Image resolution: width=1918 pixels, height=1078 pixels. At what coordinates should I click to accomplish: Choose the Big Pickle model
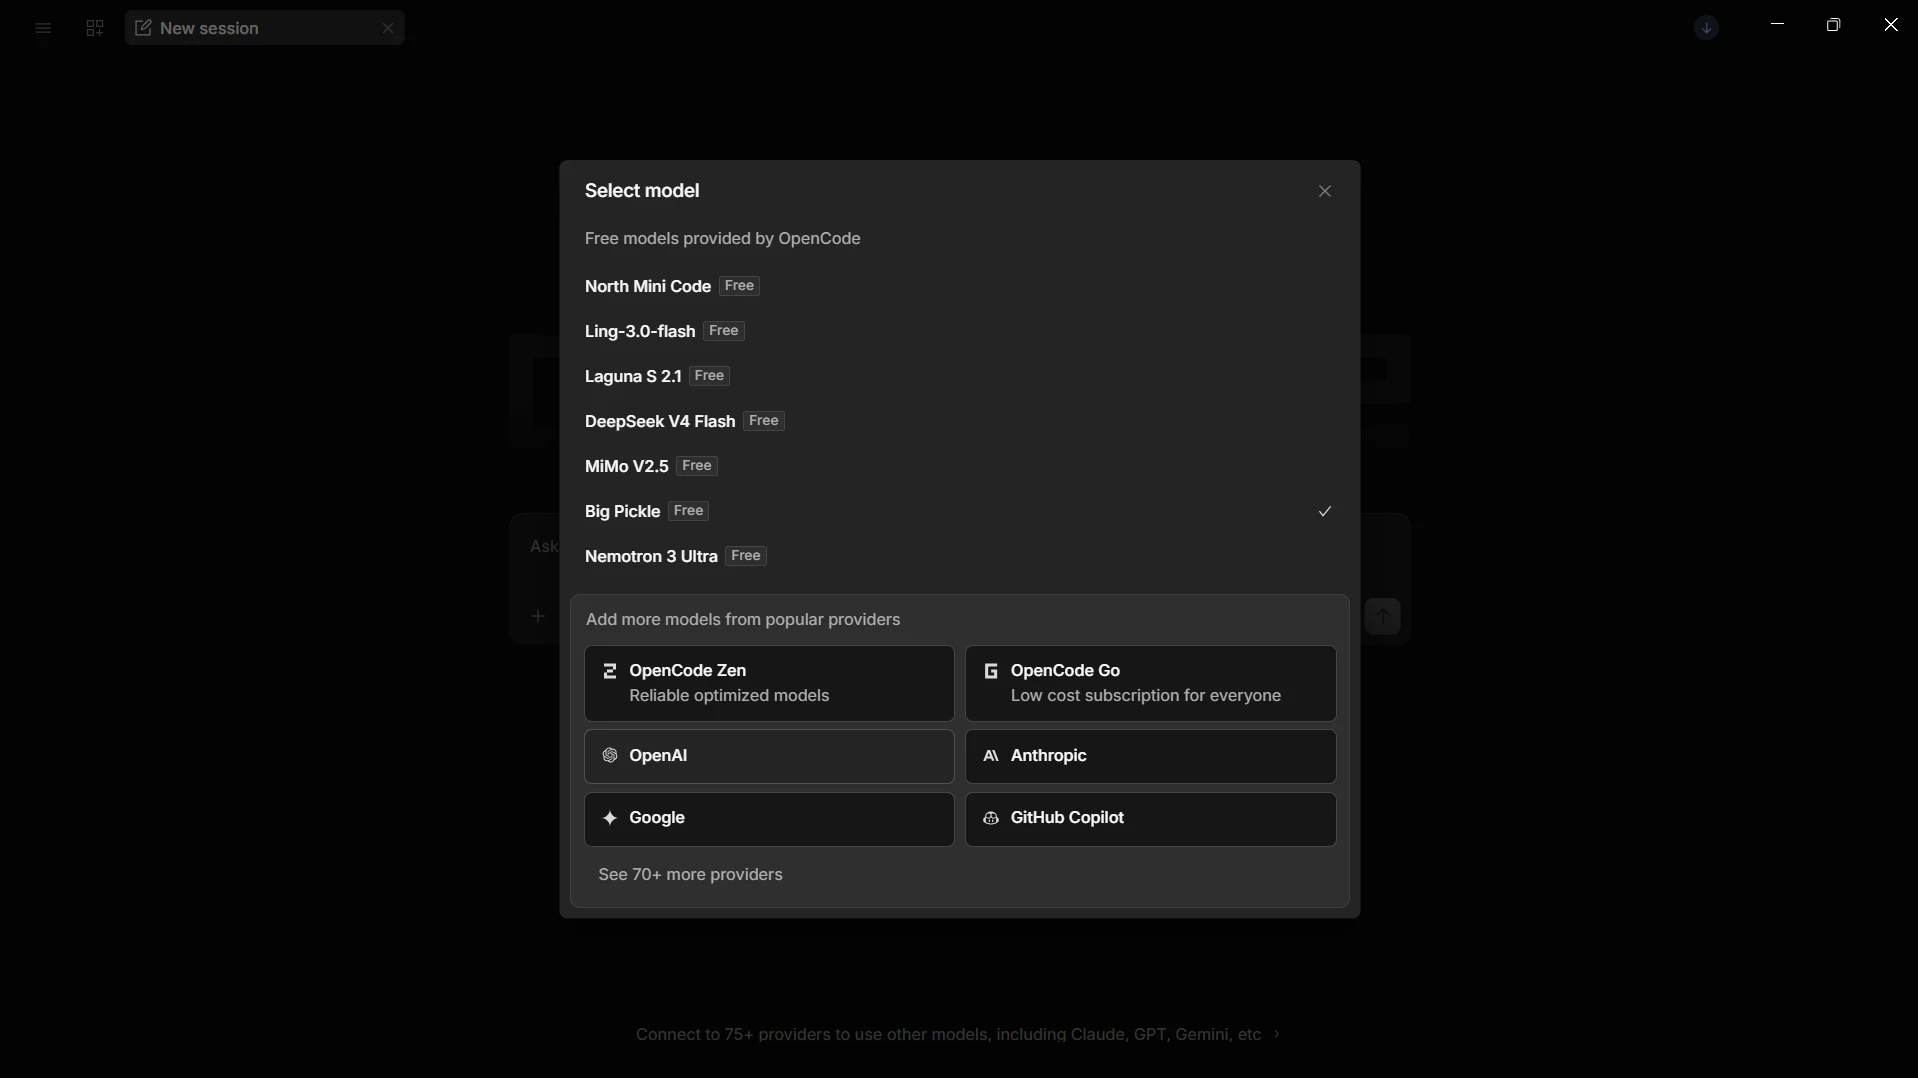coord(959,511)
